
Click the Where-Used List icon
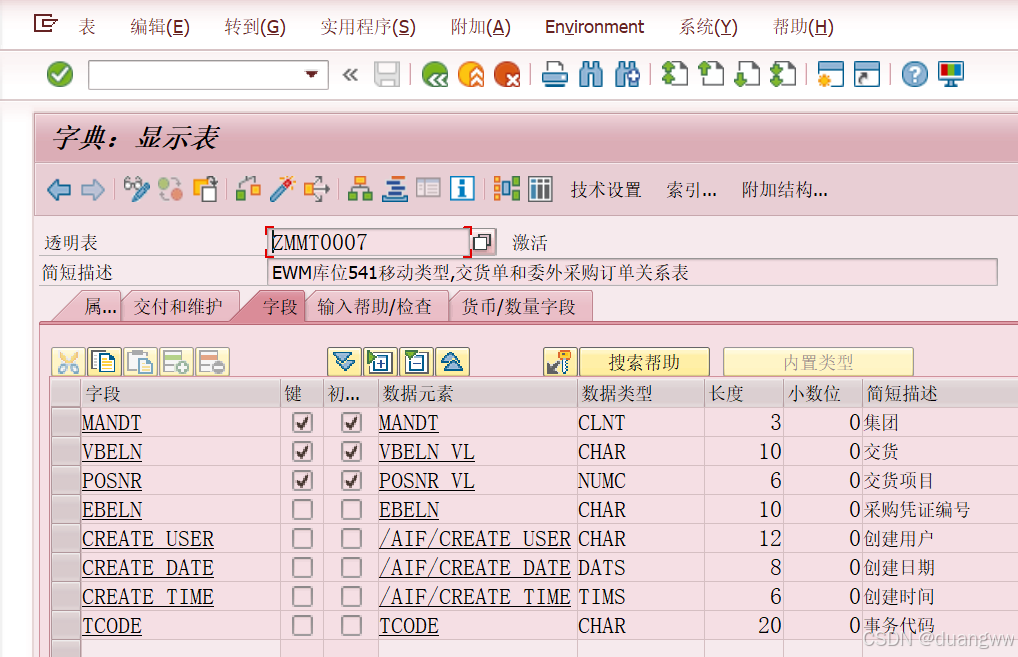click(x=317, y=189)
